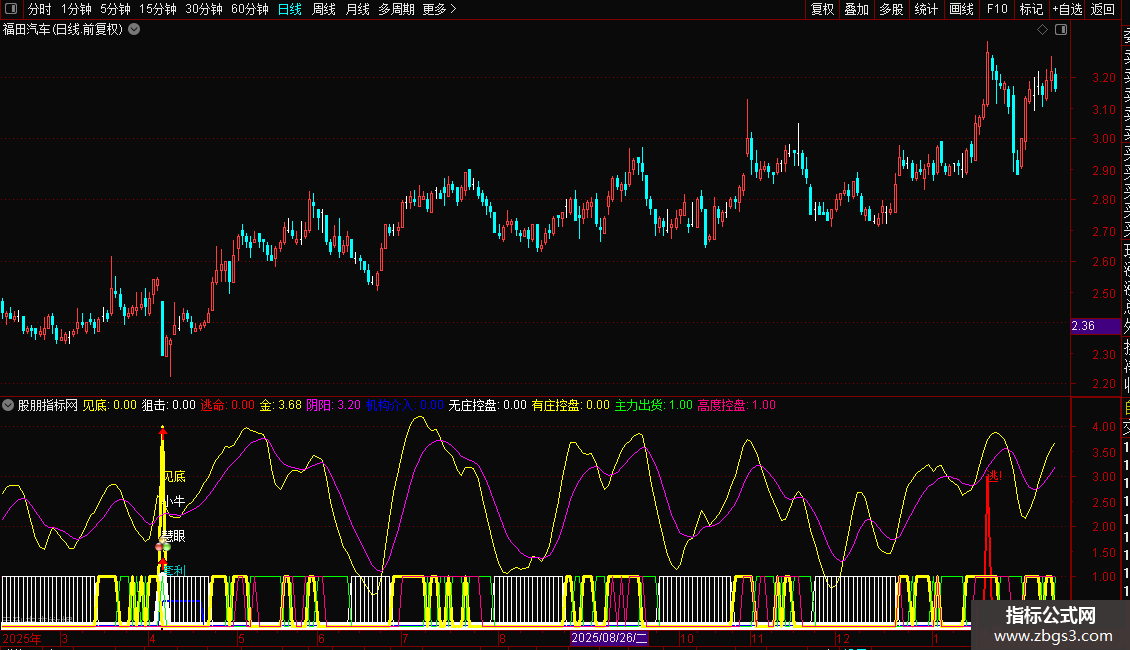Open the 更多 periods expander
Screen dimensions: 1130x650
point(439,10)
